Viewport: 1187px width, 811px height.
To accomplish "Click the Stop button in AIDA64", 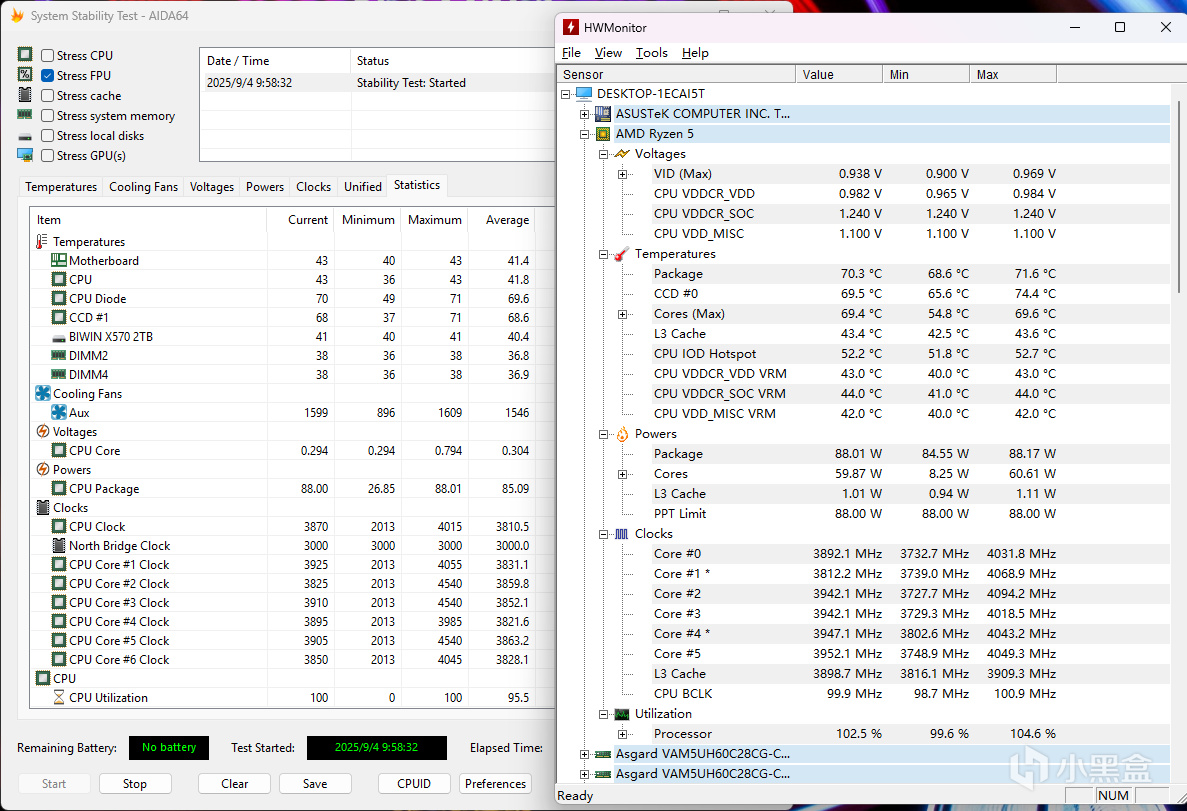I will tap(135, 784).
